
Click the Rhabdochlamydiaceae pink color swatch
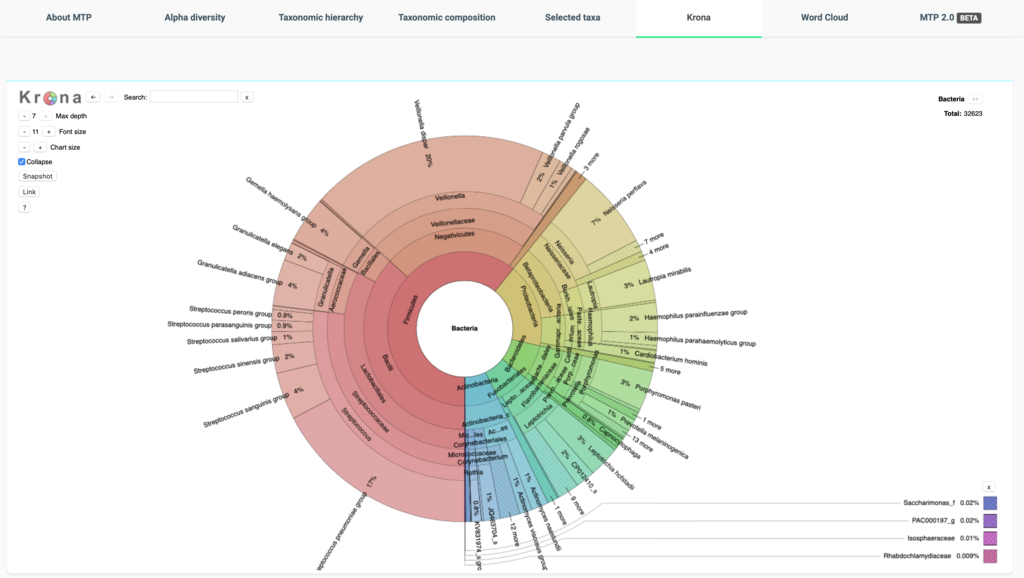click(990, 556)
